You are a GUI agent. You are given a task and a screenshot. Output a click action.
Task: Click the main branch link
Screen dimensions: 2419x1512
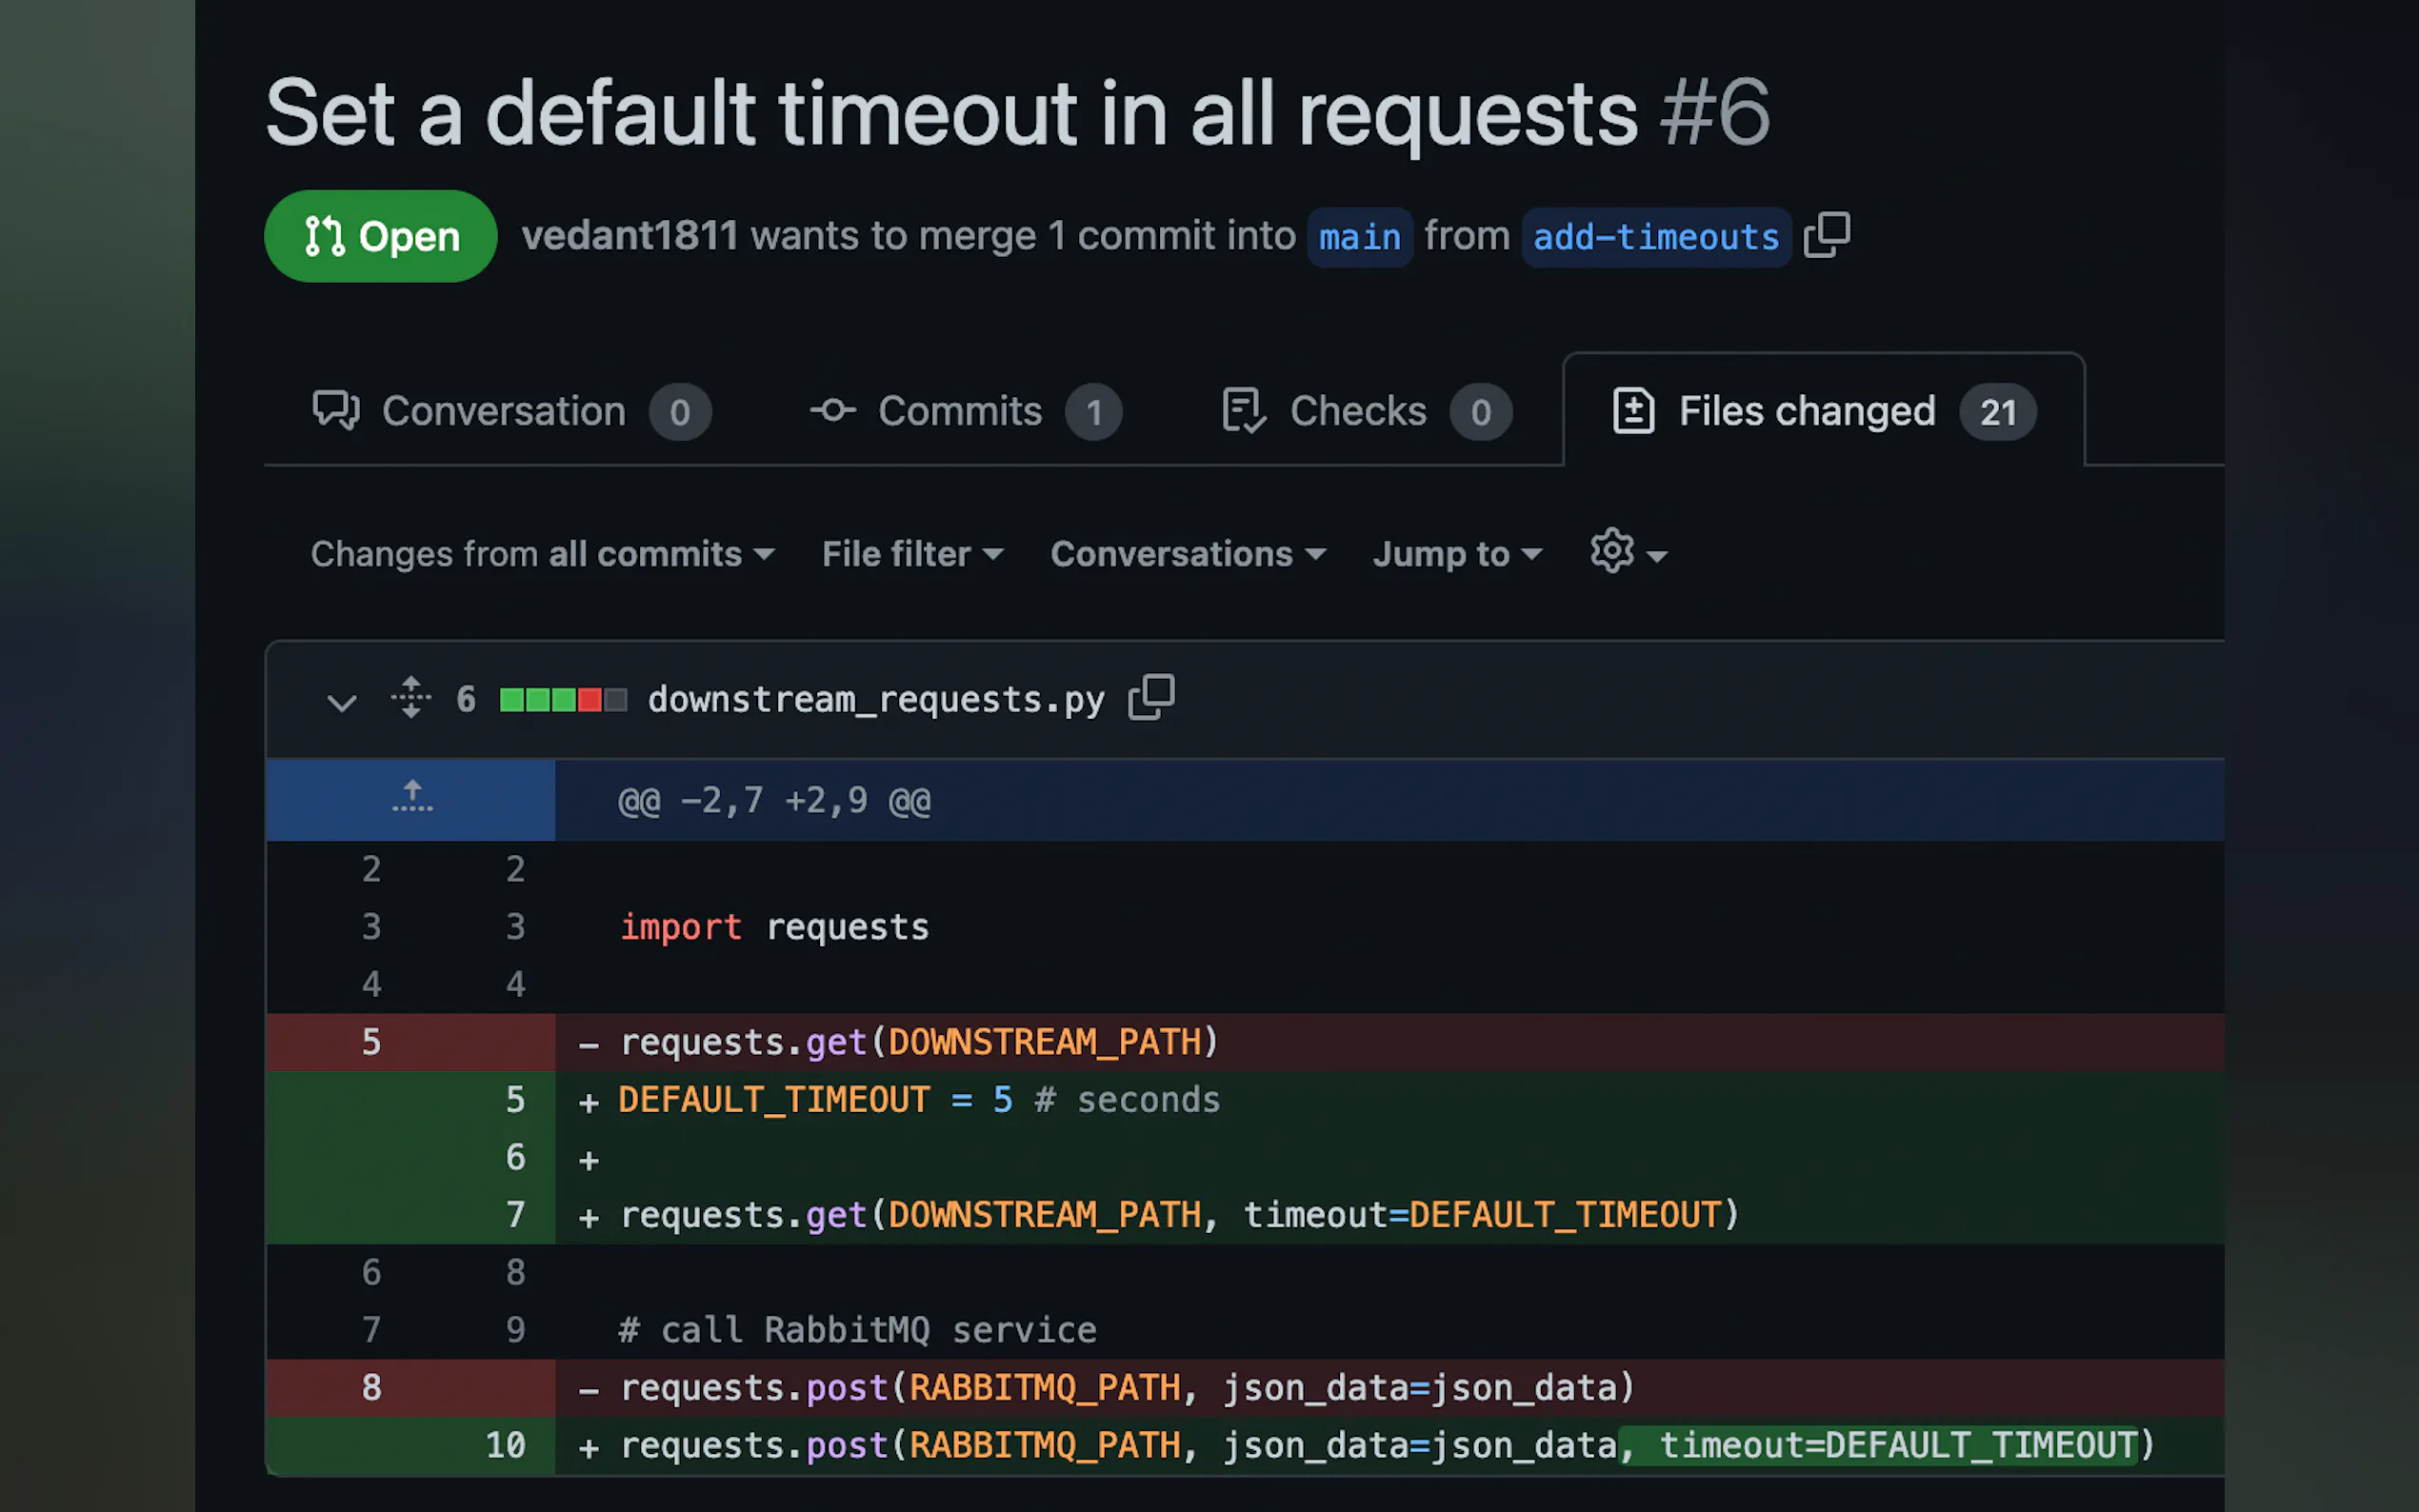[1359, 237]
